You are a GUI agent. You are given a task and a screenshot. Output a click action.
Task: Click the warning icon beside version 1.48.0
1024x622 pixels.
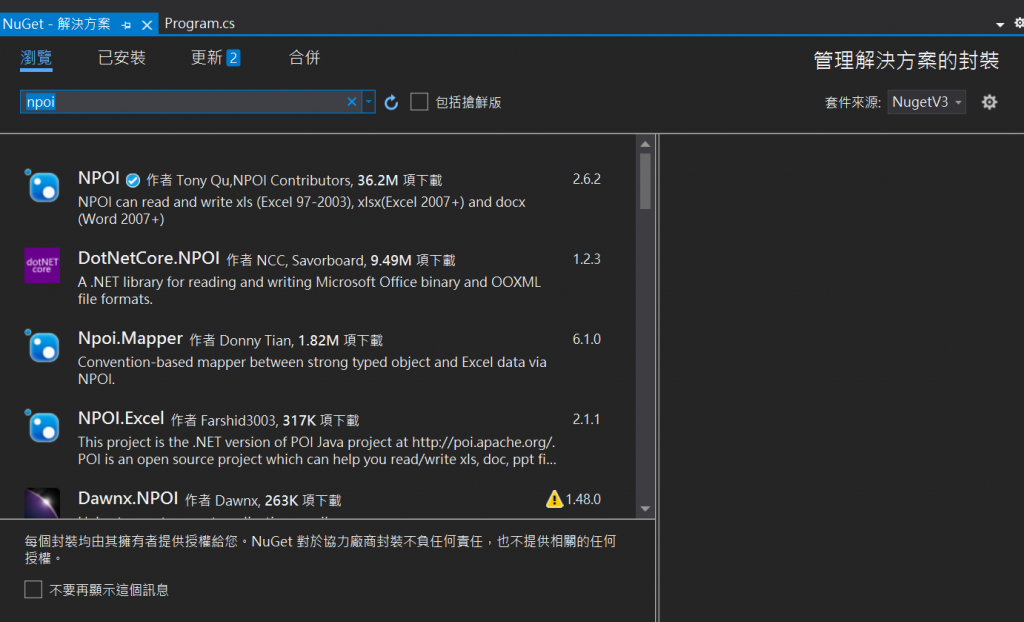point(554,499)
